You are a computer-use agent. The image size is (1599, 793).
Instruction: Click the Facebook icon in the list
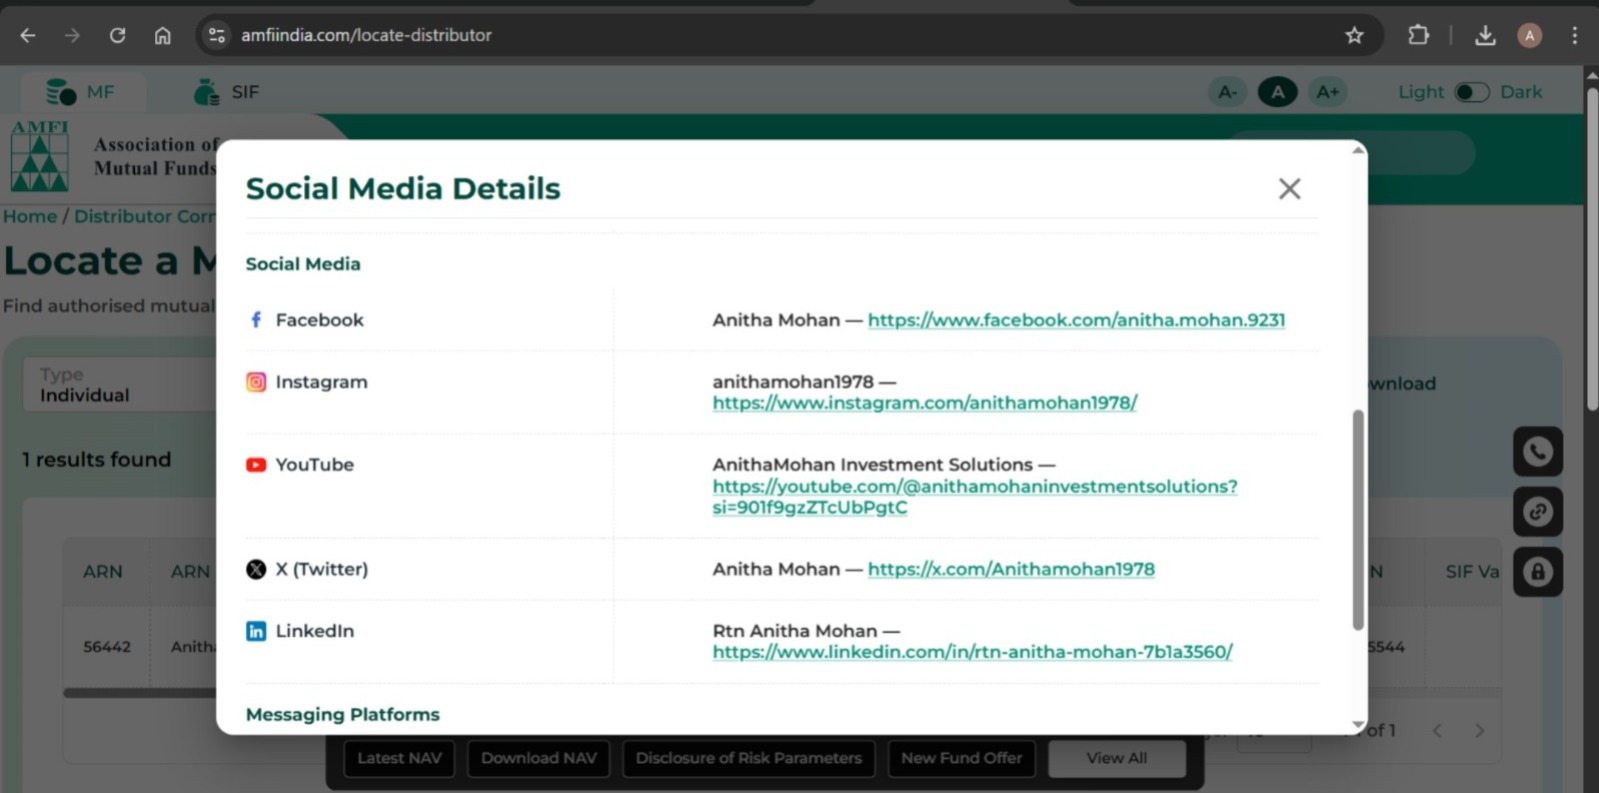(256, 320)
